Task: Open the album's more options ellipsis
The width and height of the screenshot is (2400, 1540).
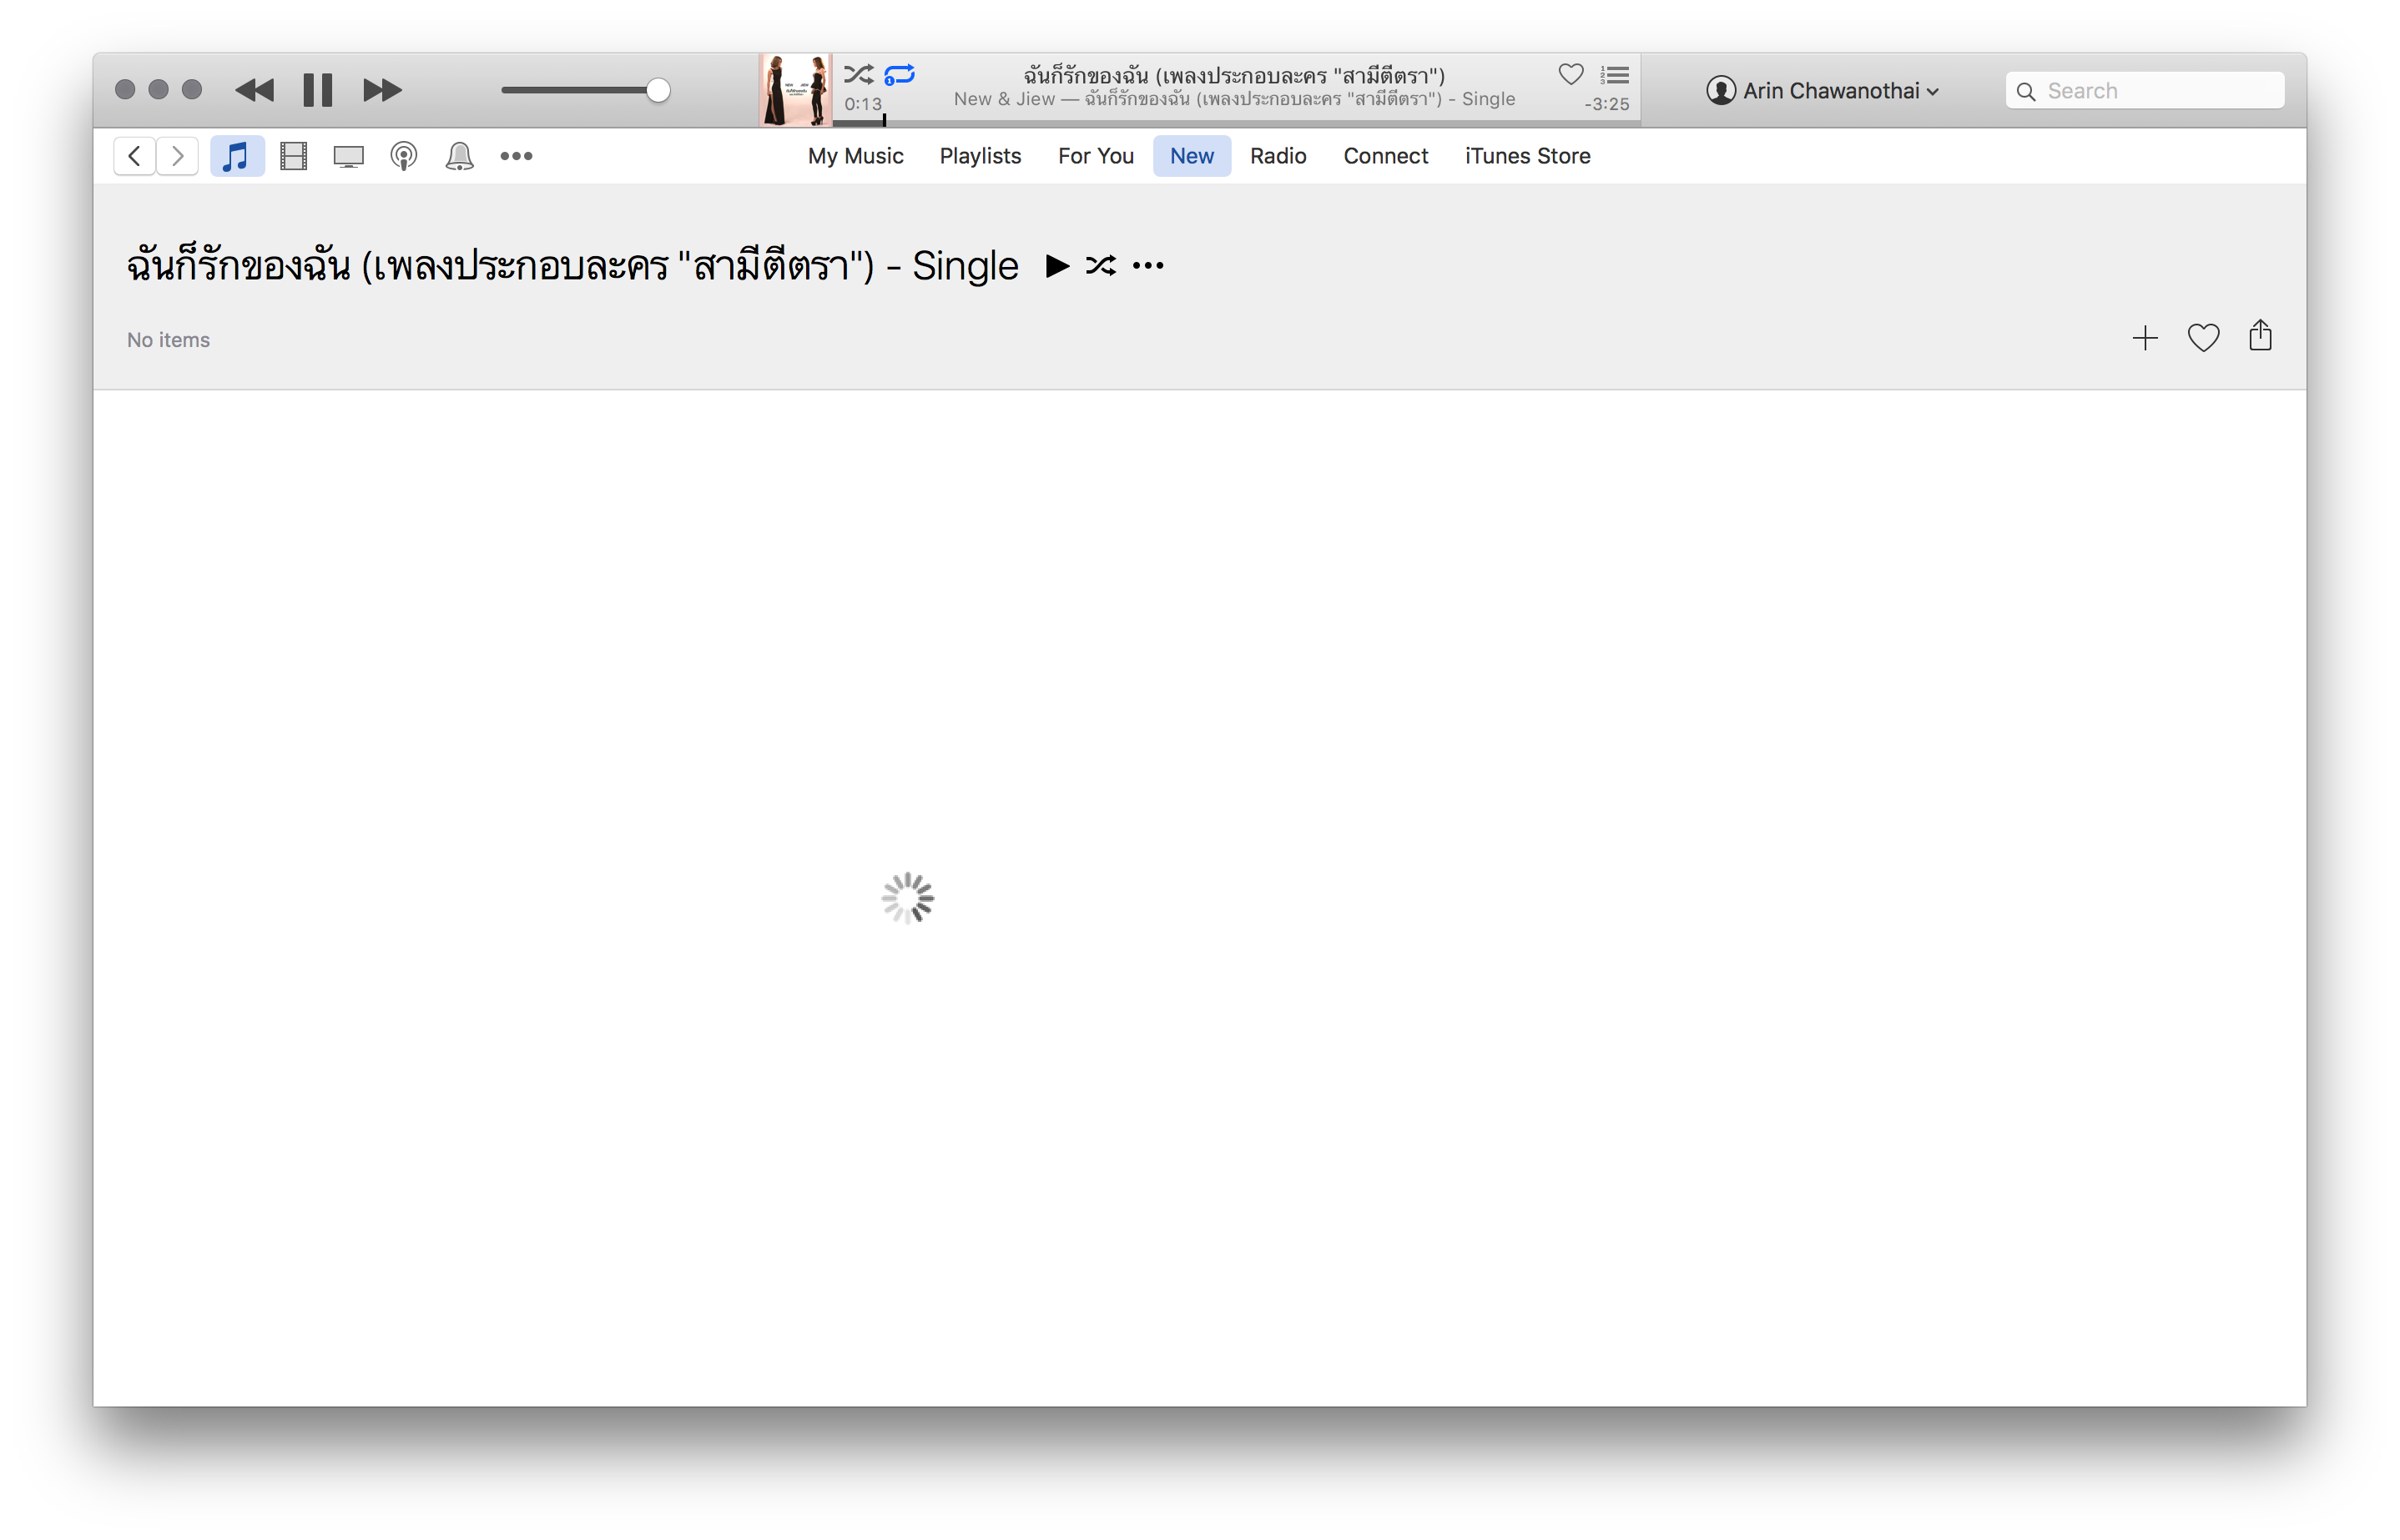Action: click(1147, 266)
